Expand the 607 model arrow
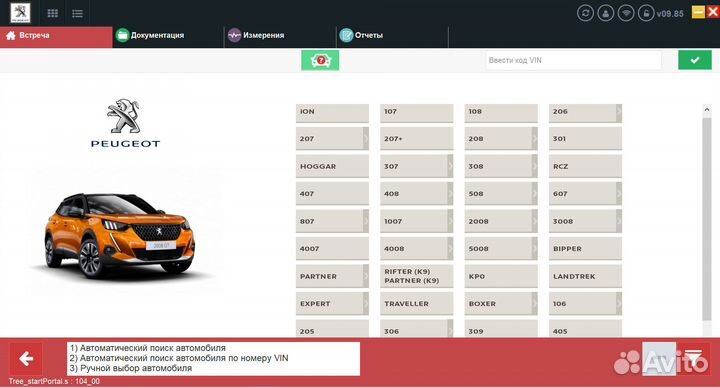 tap(619, 194)
